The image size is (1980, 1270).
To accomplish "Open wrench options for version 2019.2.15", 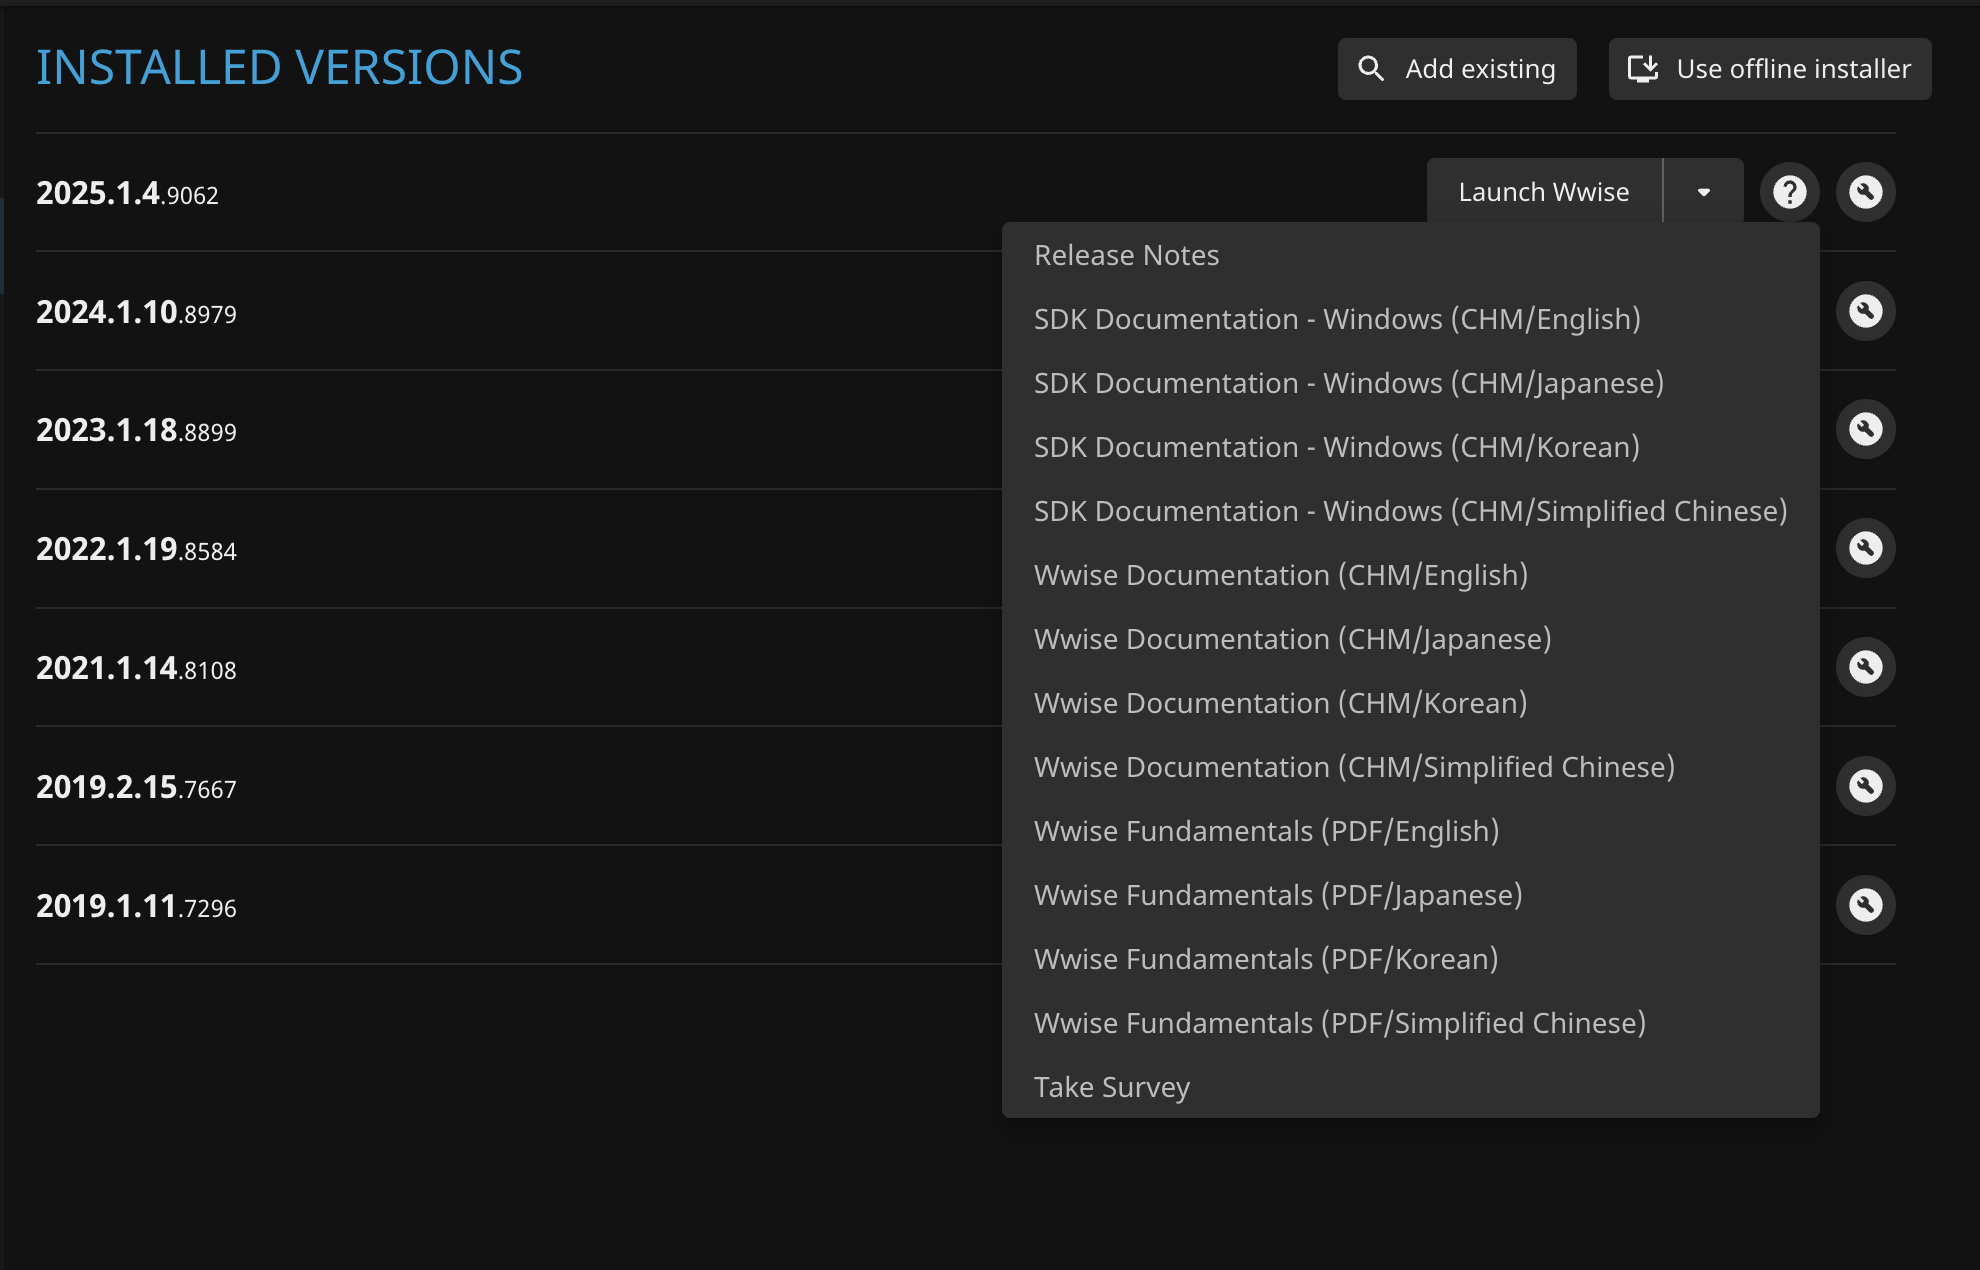I will click(x=1865, y=786).
